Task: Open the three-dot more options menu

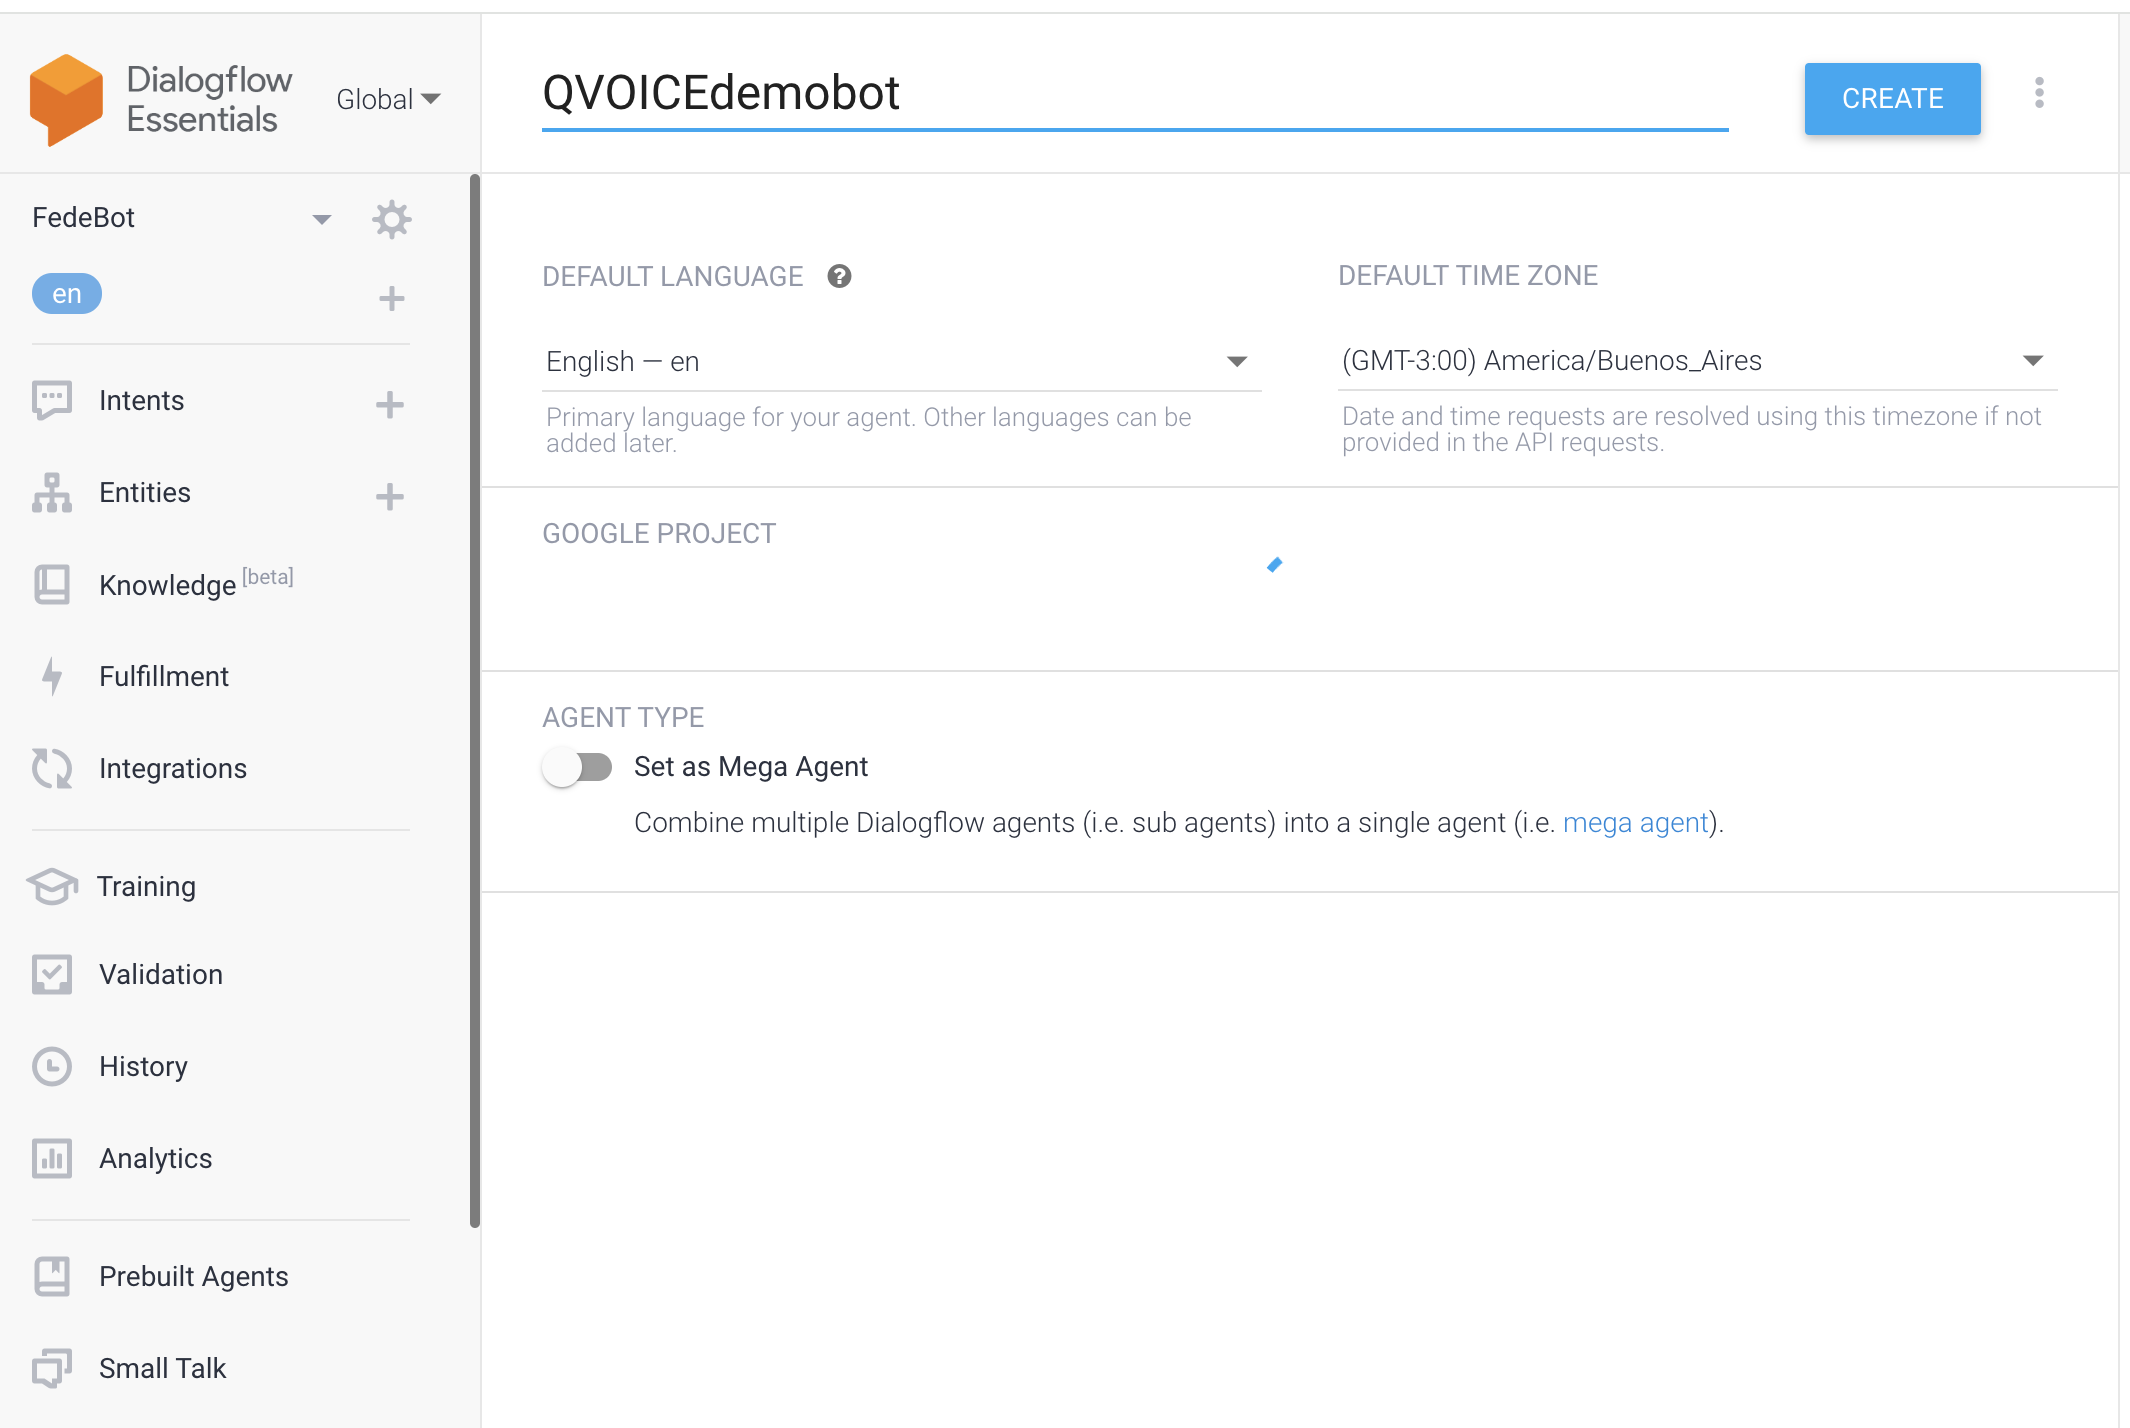Action: point(2039,93)
